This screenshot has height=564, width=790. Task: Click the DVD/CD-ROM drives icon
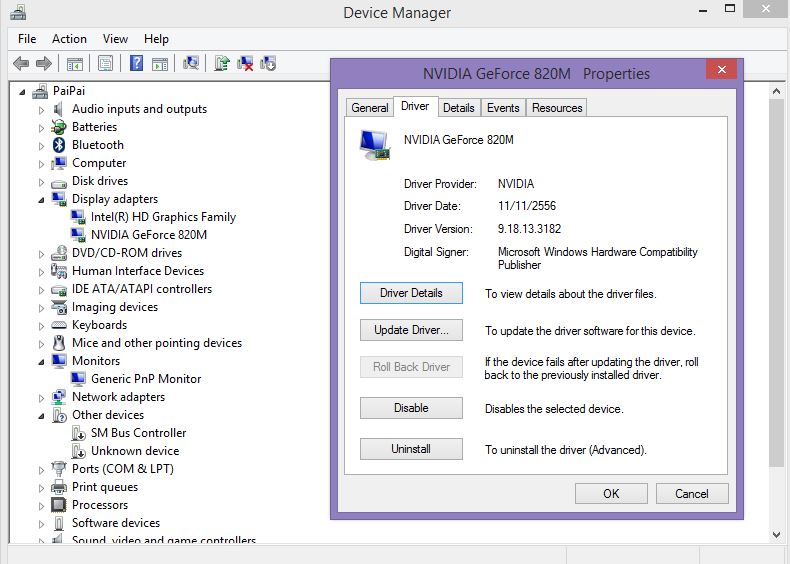point(59,253)
